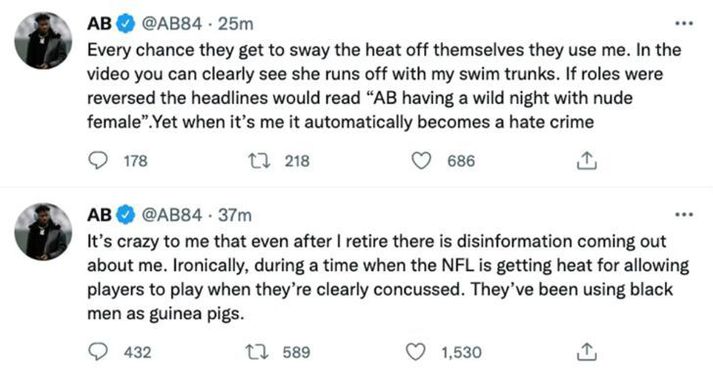Share the 25m ago tweet
Screen dimensions: 713x377
coord(587,161)
